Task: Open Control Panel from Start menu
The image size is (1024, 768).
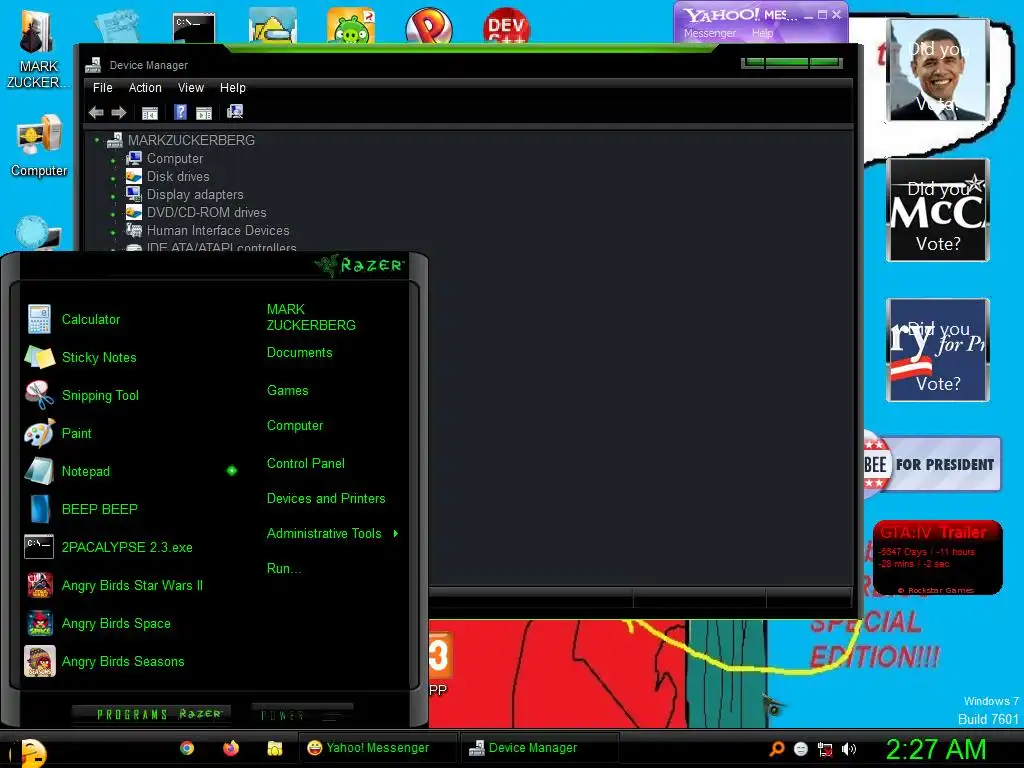Action: pyautogui.click(x=306, y=464)
